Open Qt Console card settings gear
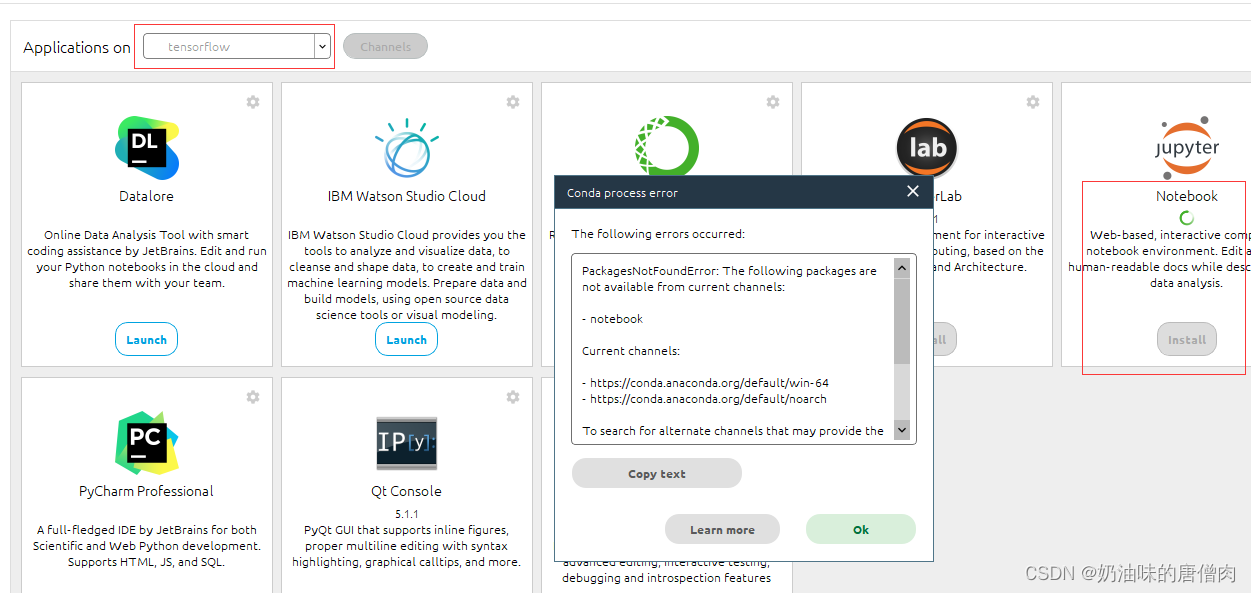 pyautogui.click(x=513, y=397)
